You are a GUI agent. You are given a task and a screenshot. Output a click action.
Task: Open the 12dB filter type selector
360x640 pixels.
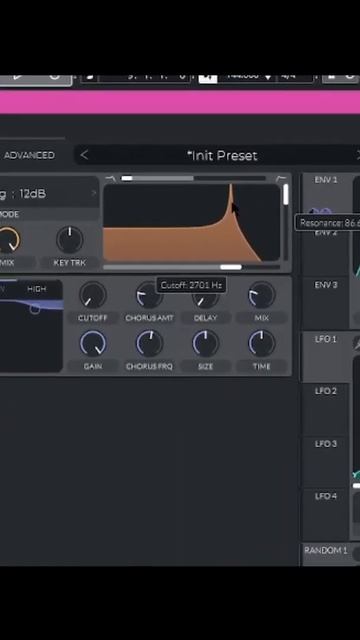tap(48, 193)
